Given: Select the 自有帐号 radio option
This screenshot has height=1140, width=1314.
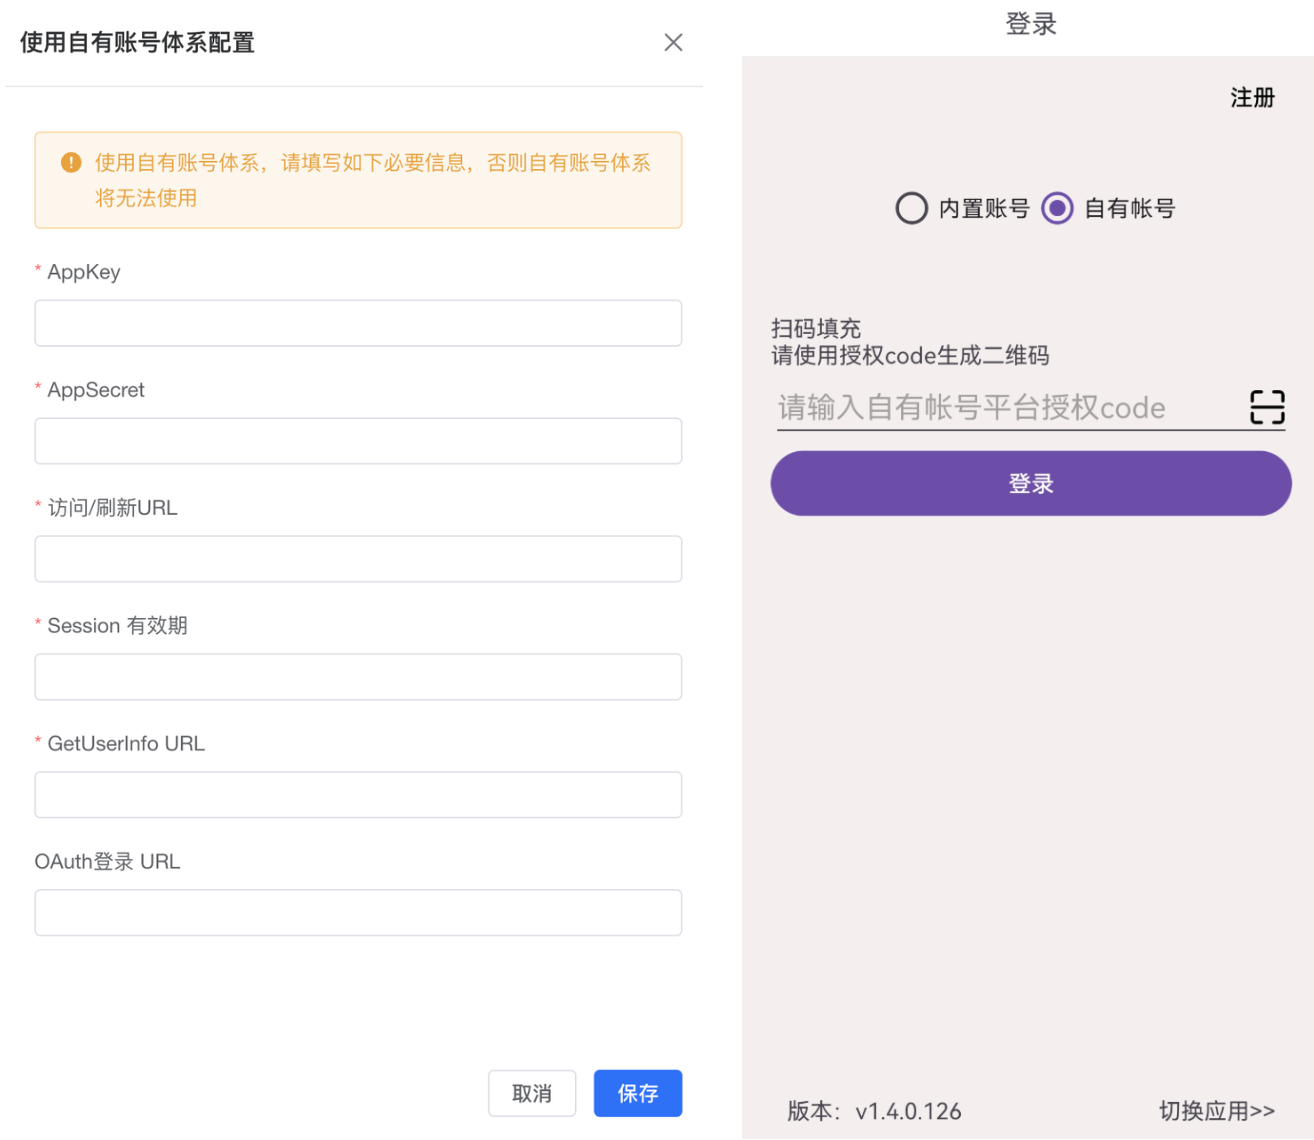Looking at the screenshot, I should [x=1057, y=208].
